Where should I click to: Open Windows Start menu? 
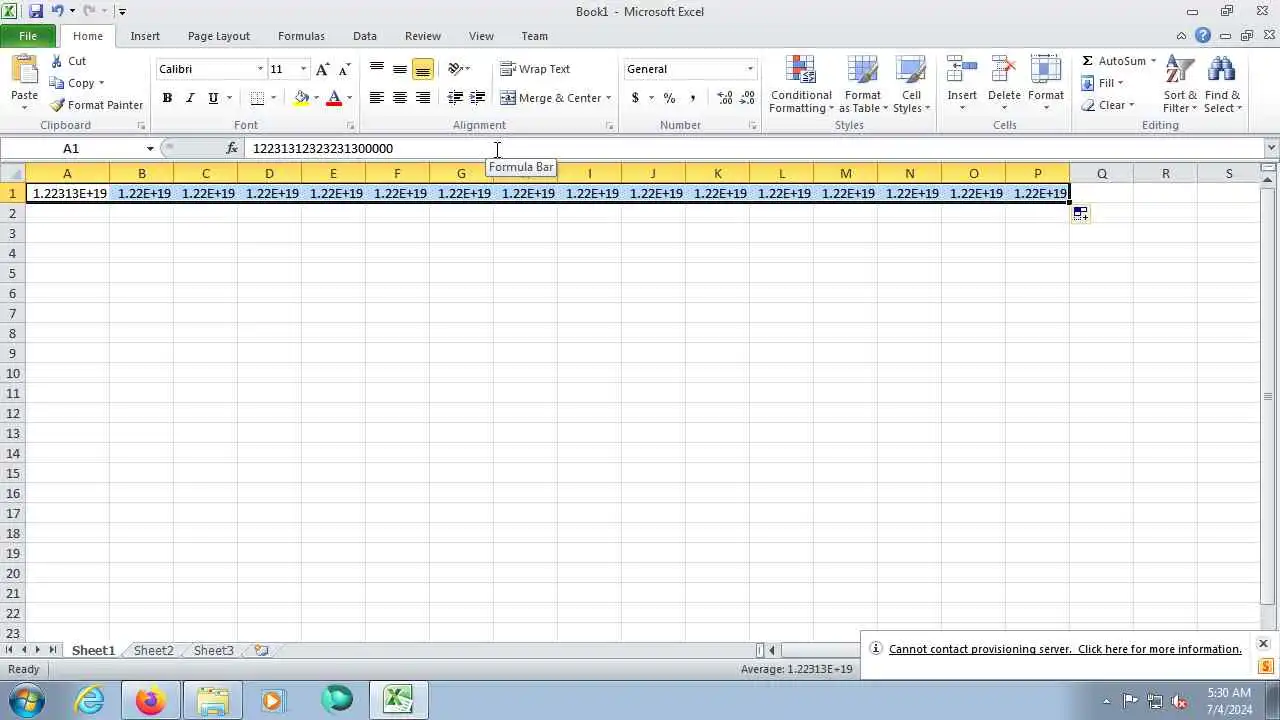tap(27, 700)
